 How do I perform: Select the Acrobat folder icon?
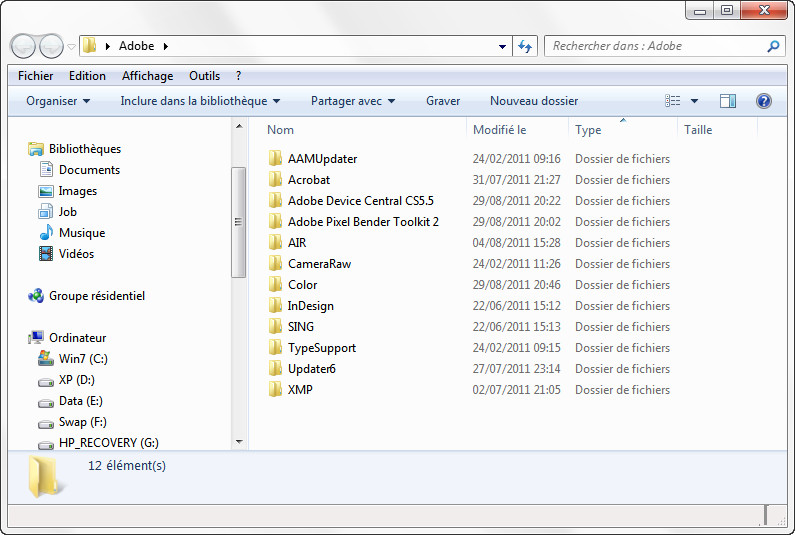275,180
